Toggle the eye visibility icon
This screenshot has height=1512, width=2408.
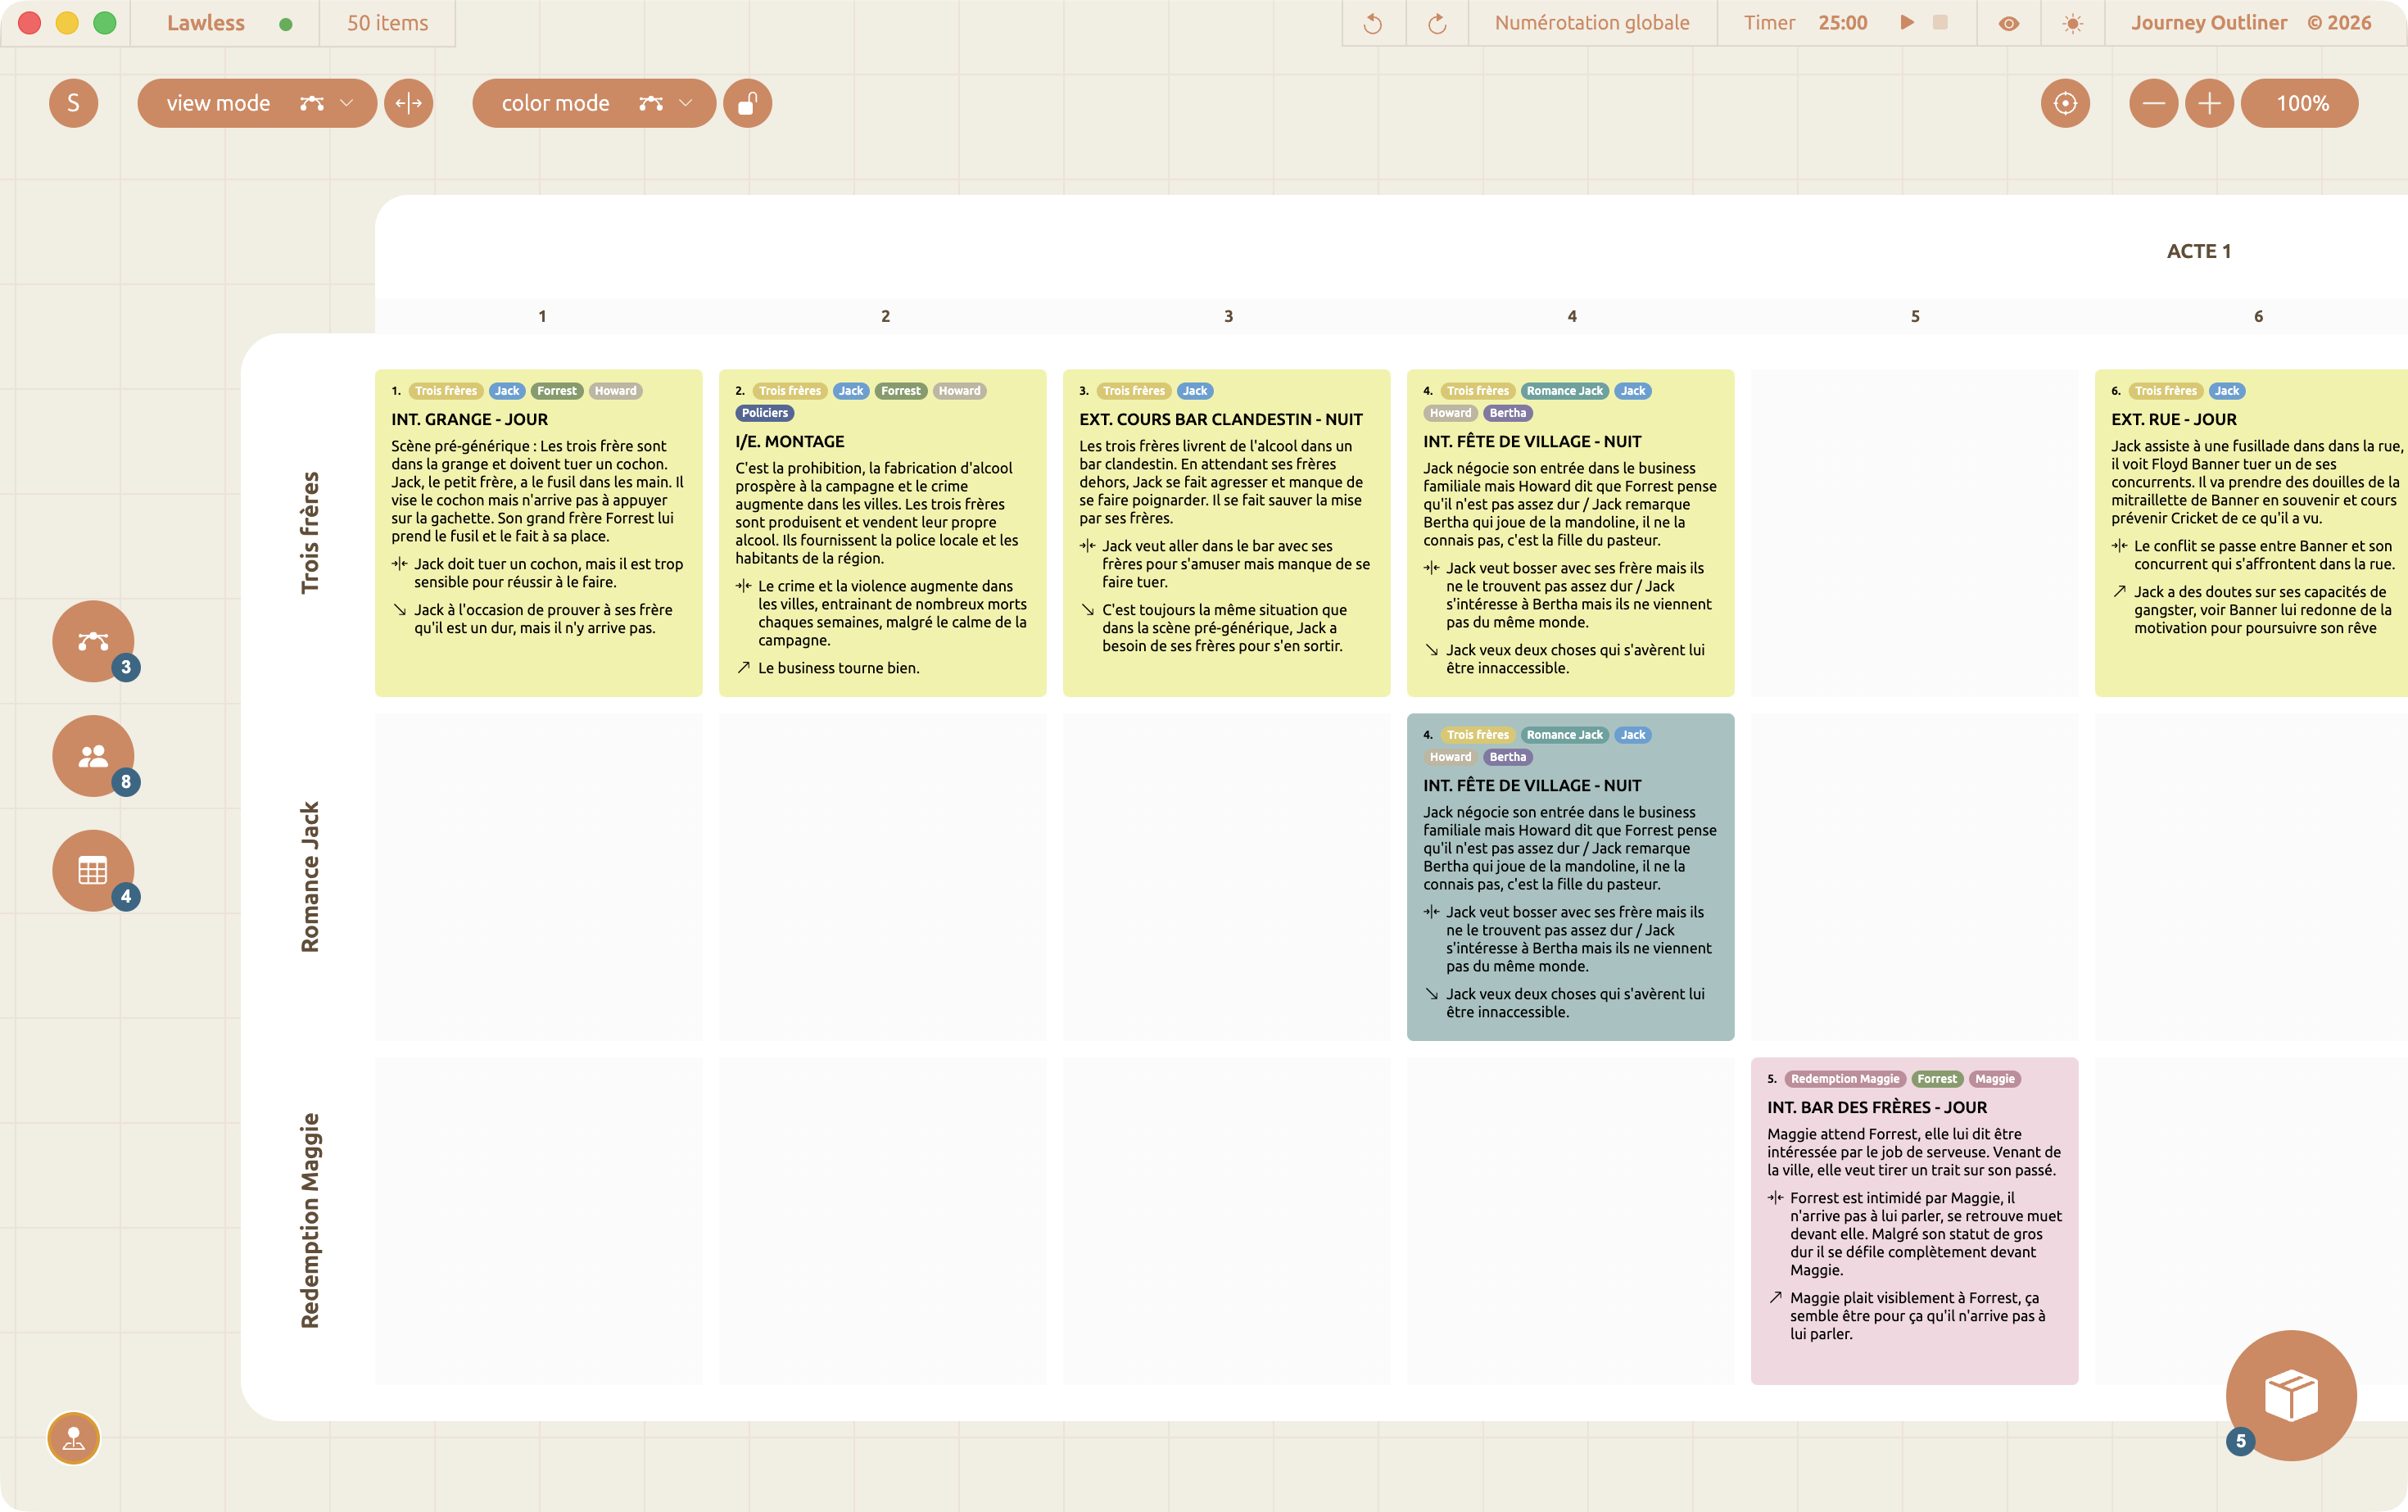point(2009,23)
